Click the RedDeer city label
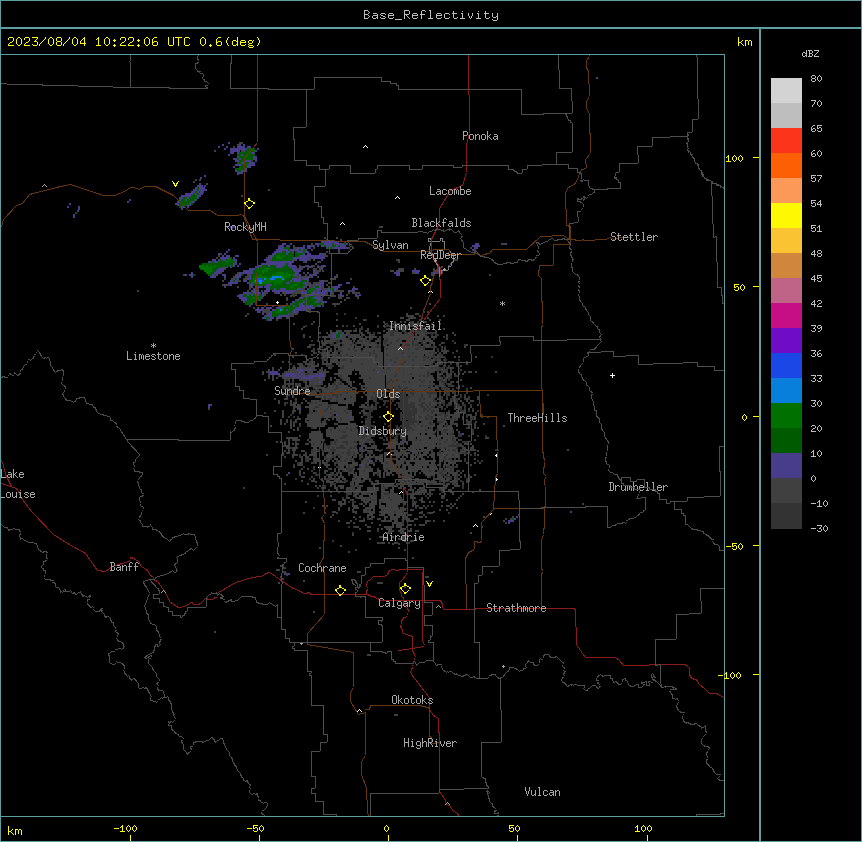Screen dimensions: 862x842 [x=440, y=255]
